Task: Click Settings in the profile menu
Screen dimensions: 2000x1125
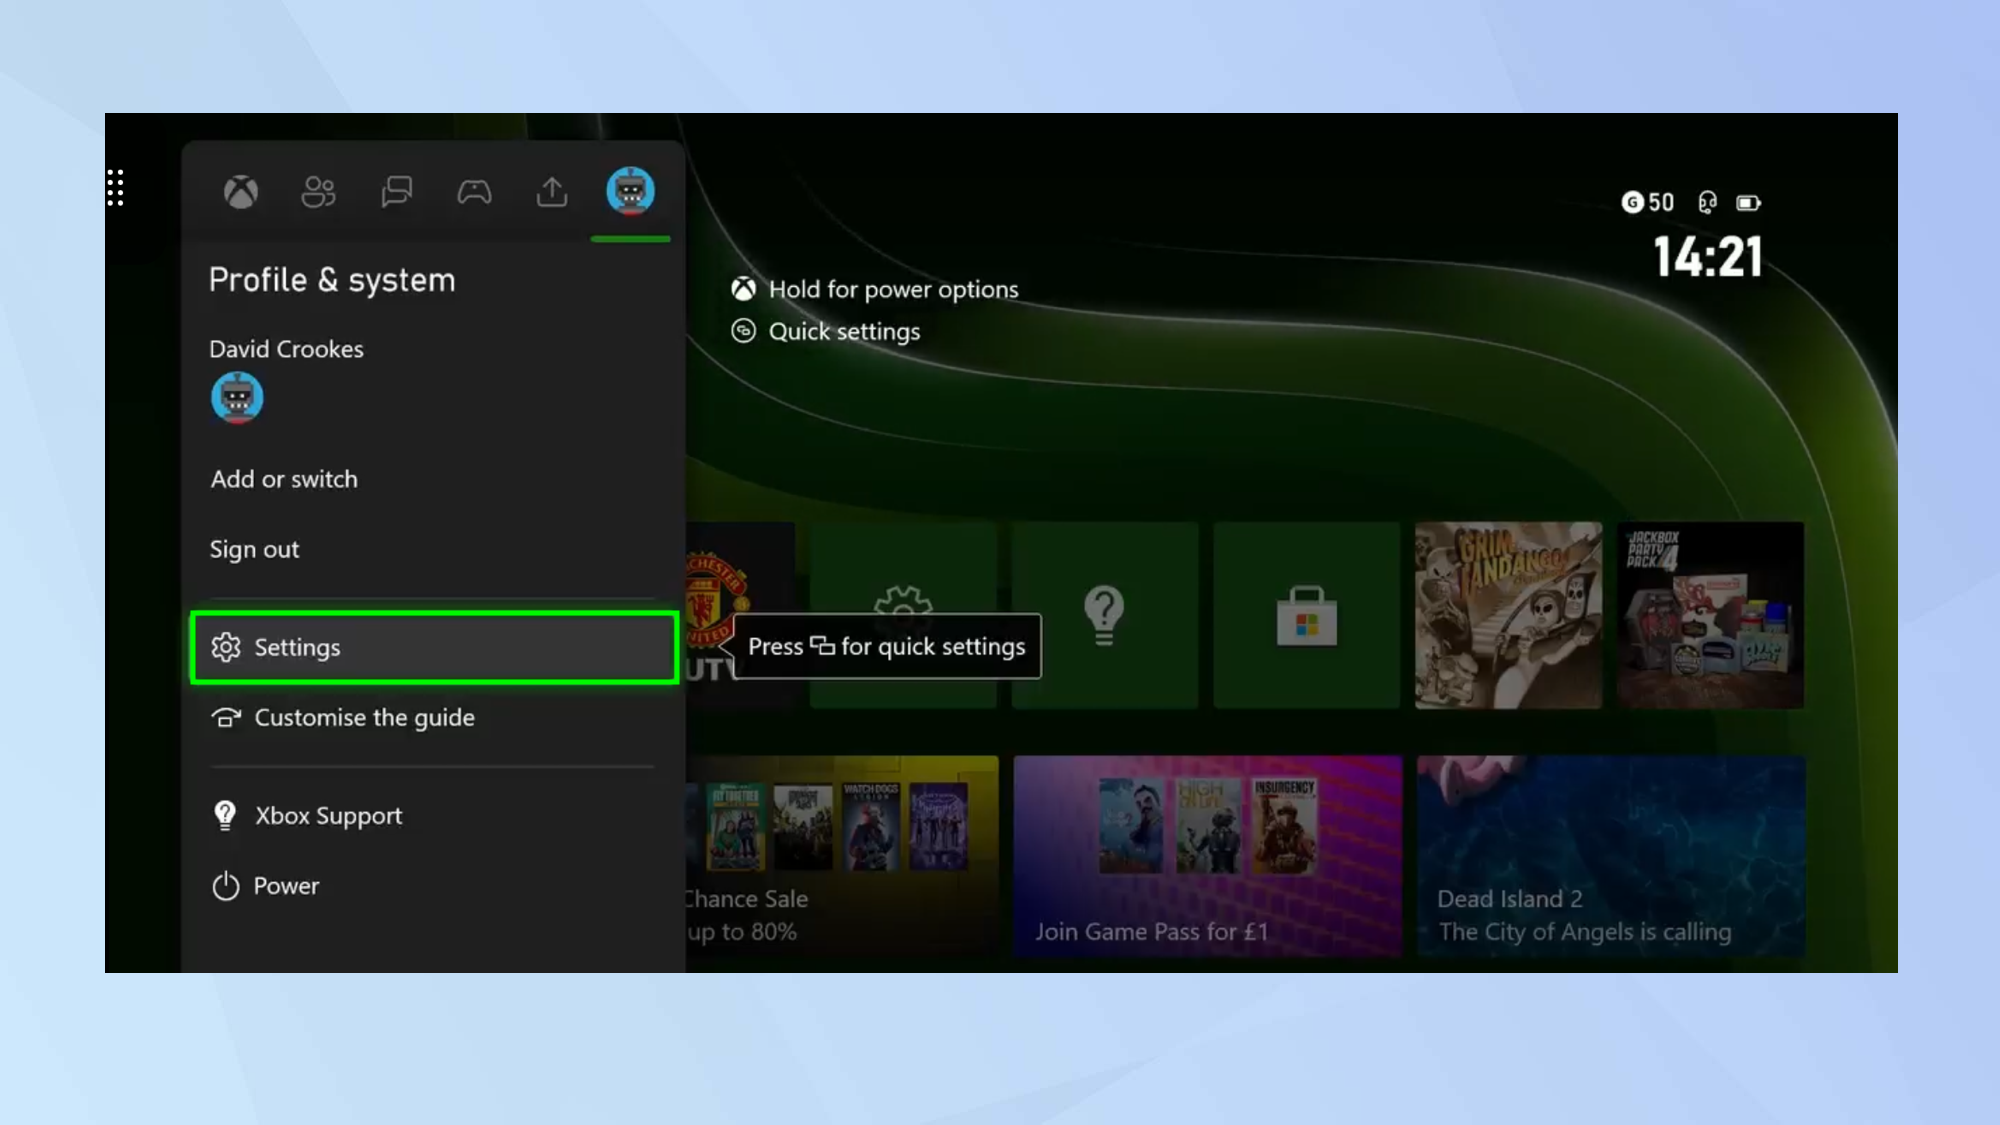Action: [434, 647]
